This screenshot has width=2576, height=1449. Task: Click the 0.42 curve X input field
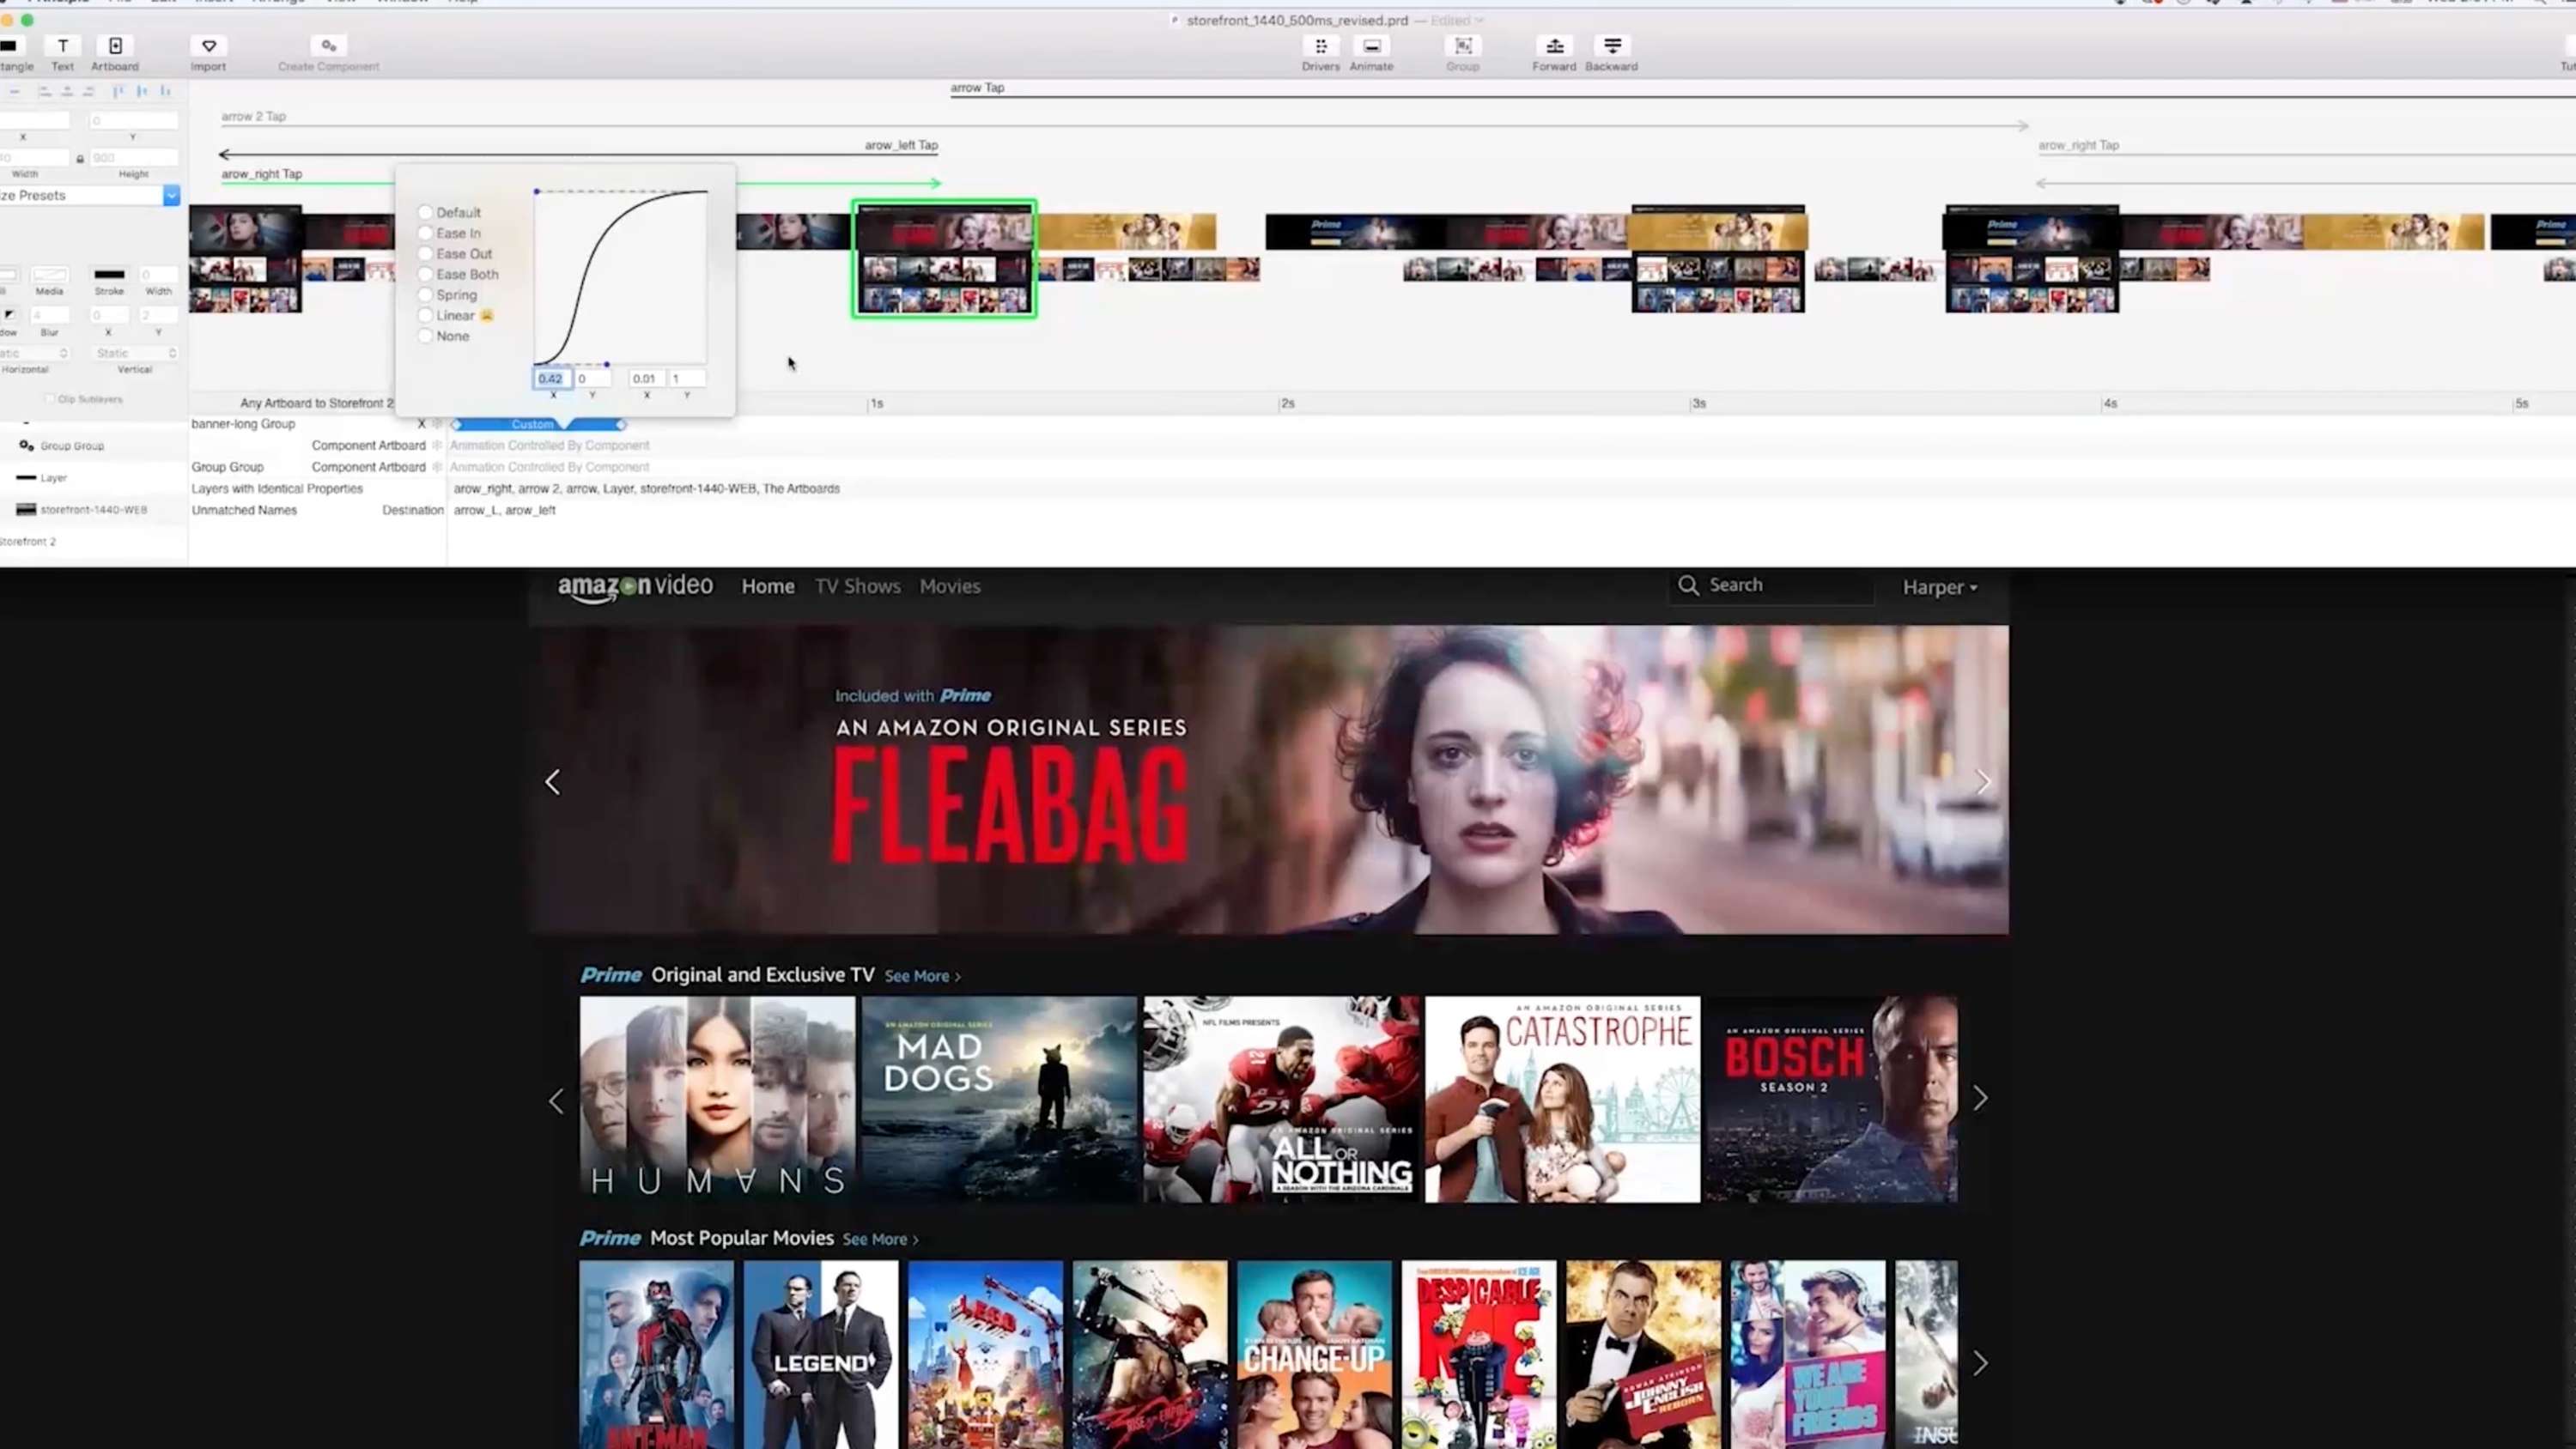point(551,378)
